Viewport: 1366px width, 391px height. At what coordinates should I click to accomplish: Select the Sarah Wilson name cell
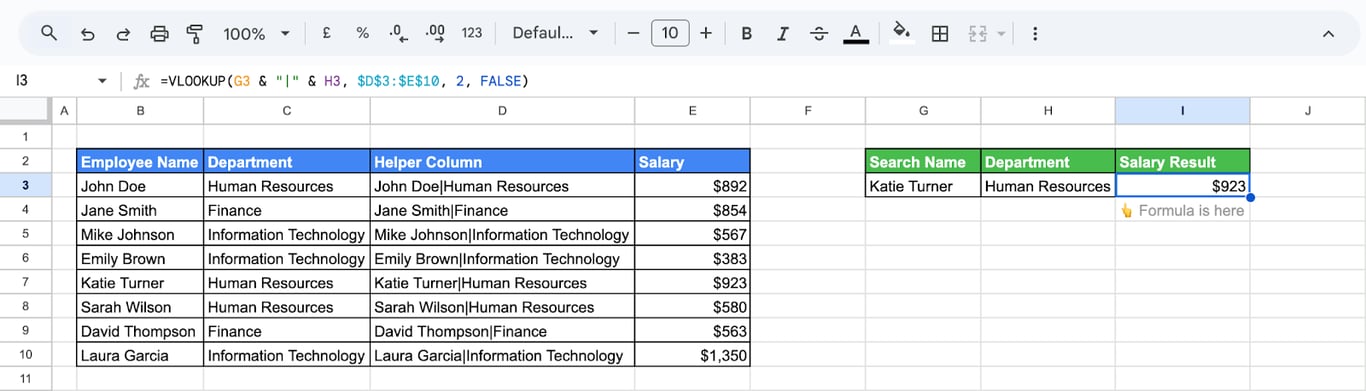tap(140, 307)
